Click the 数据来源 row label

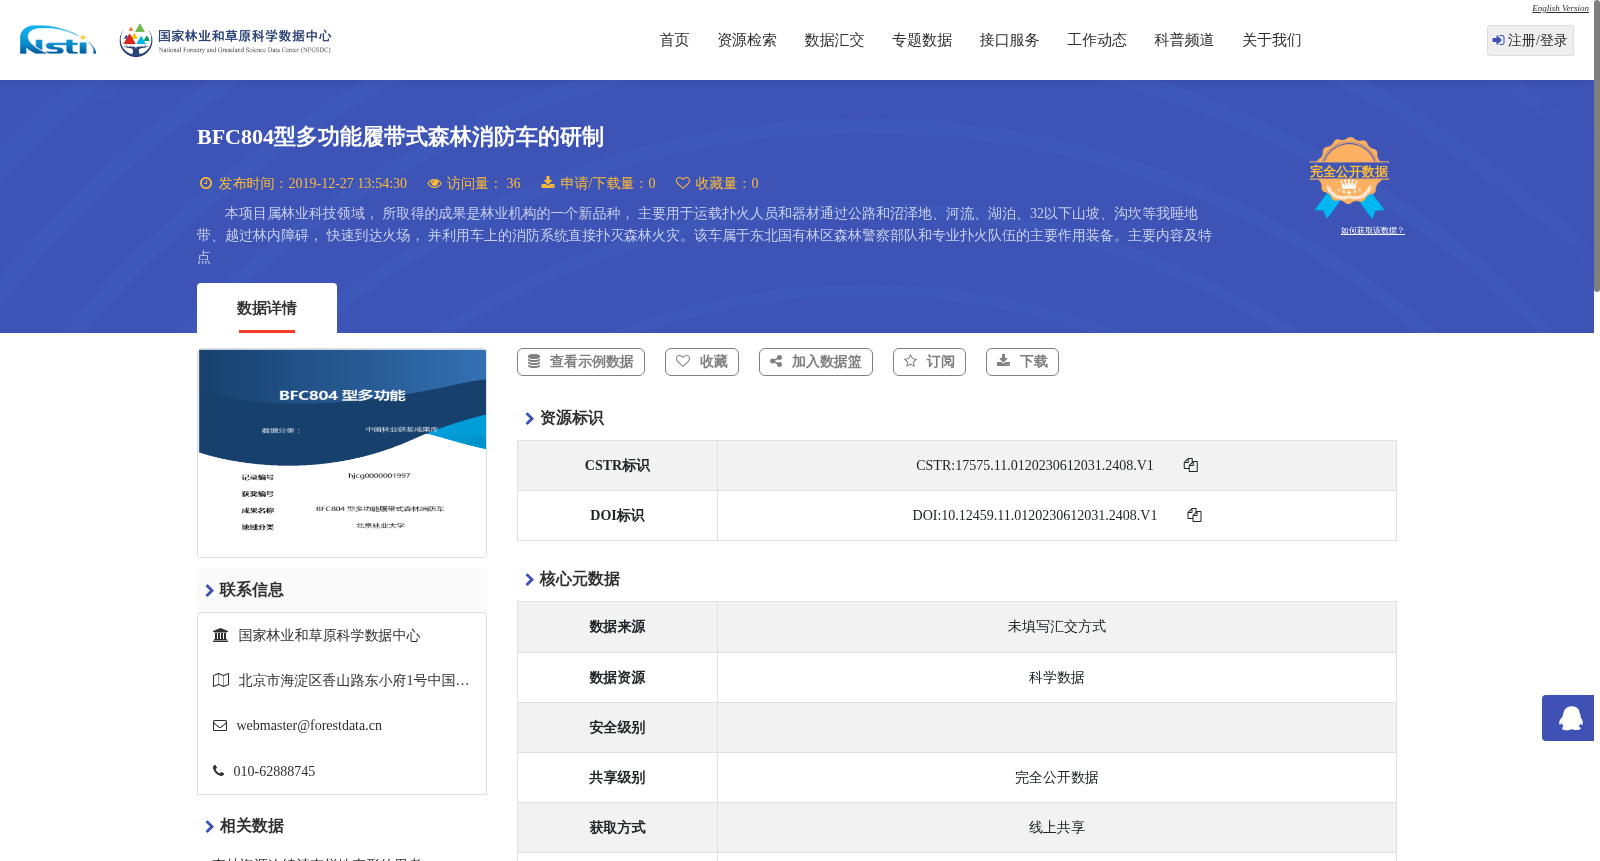[x=617, y=627]
